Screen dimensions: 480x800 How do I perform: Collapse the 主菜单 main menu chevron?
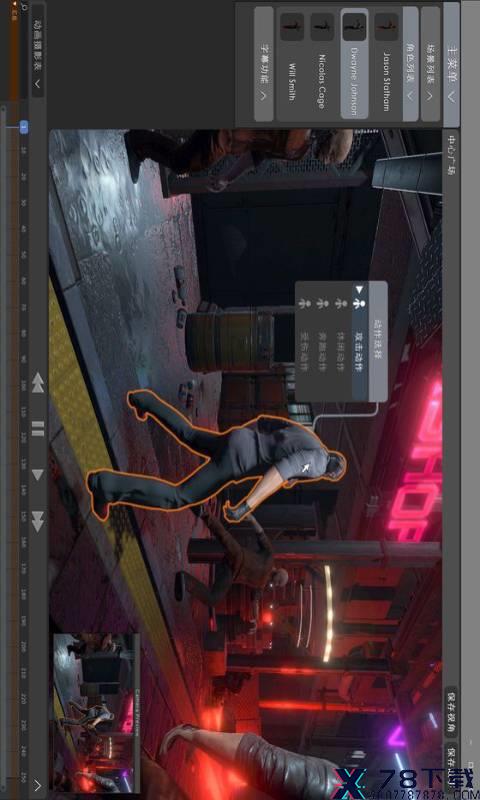click(x=451, y=96)
